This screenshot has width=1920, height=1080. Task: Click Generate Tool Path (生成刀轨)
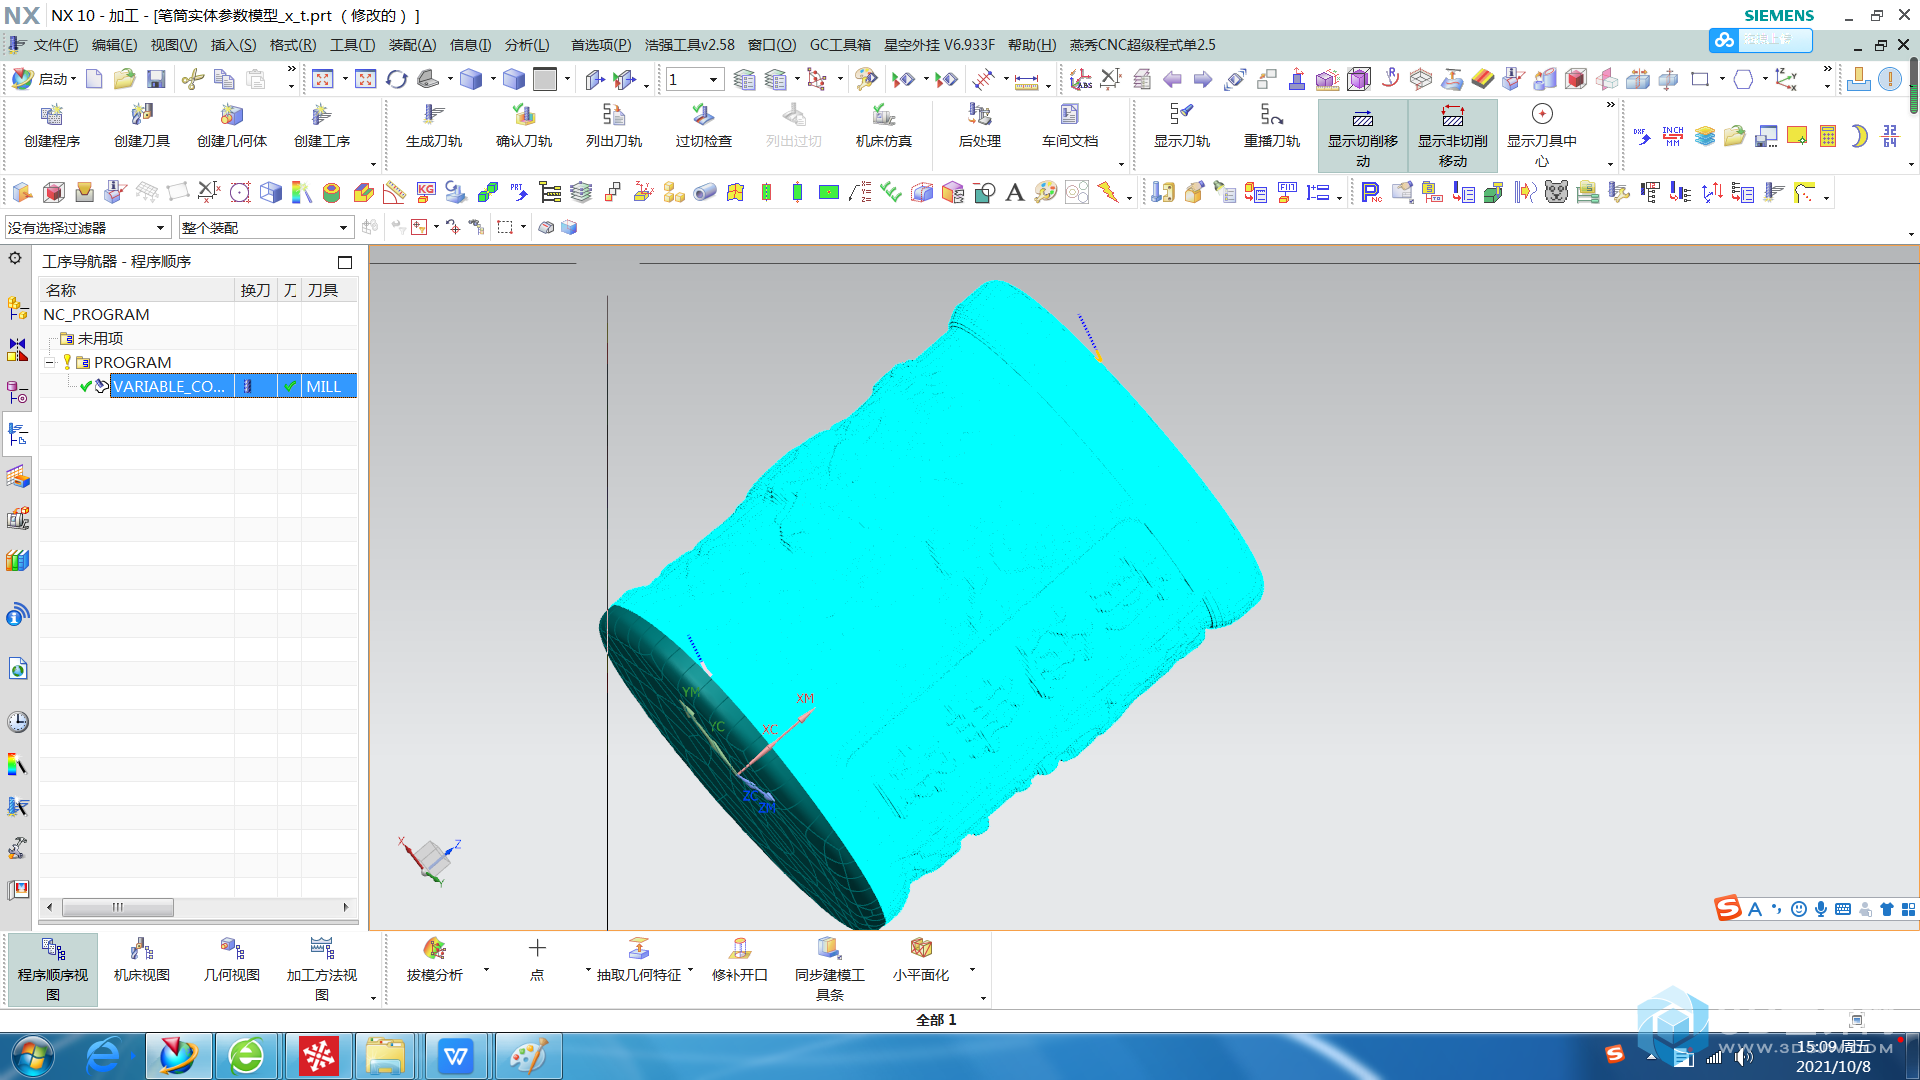coord(434,126)
